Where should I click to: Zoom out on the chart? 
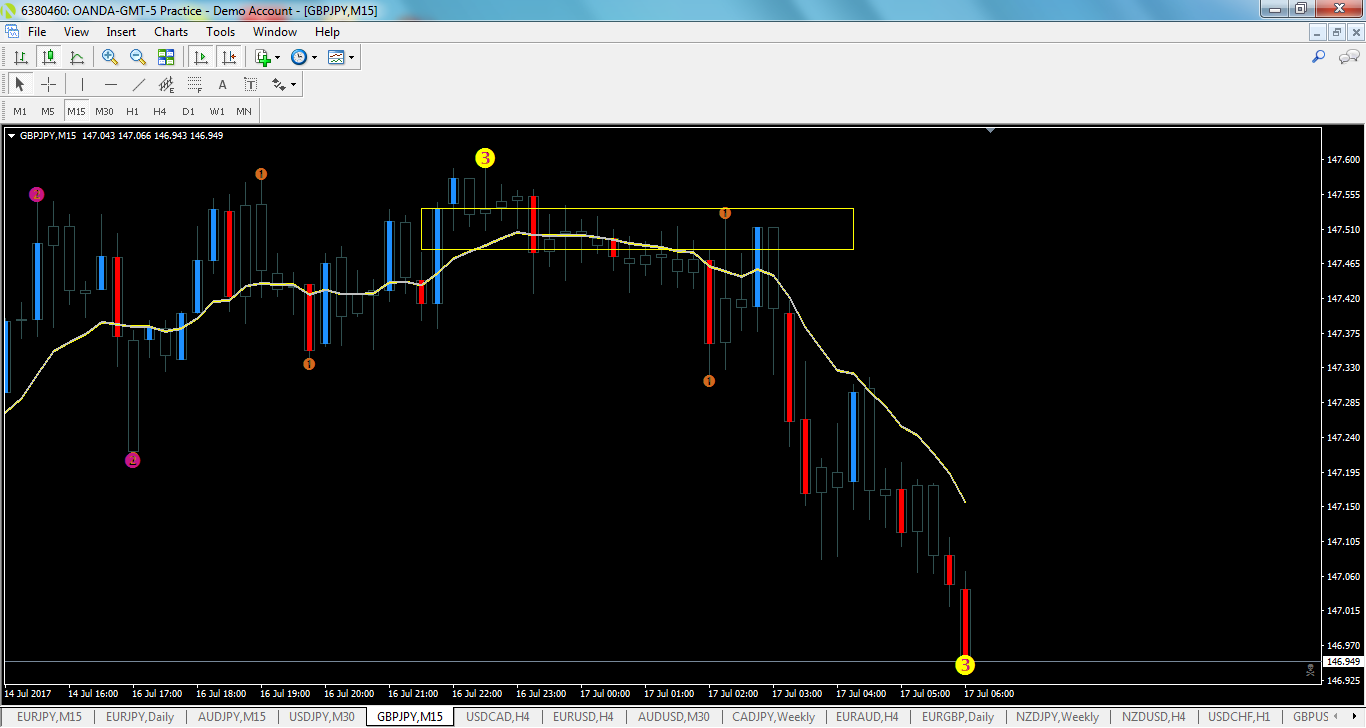pos(138,57)
